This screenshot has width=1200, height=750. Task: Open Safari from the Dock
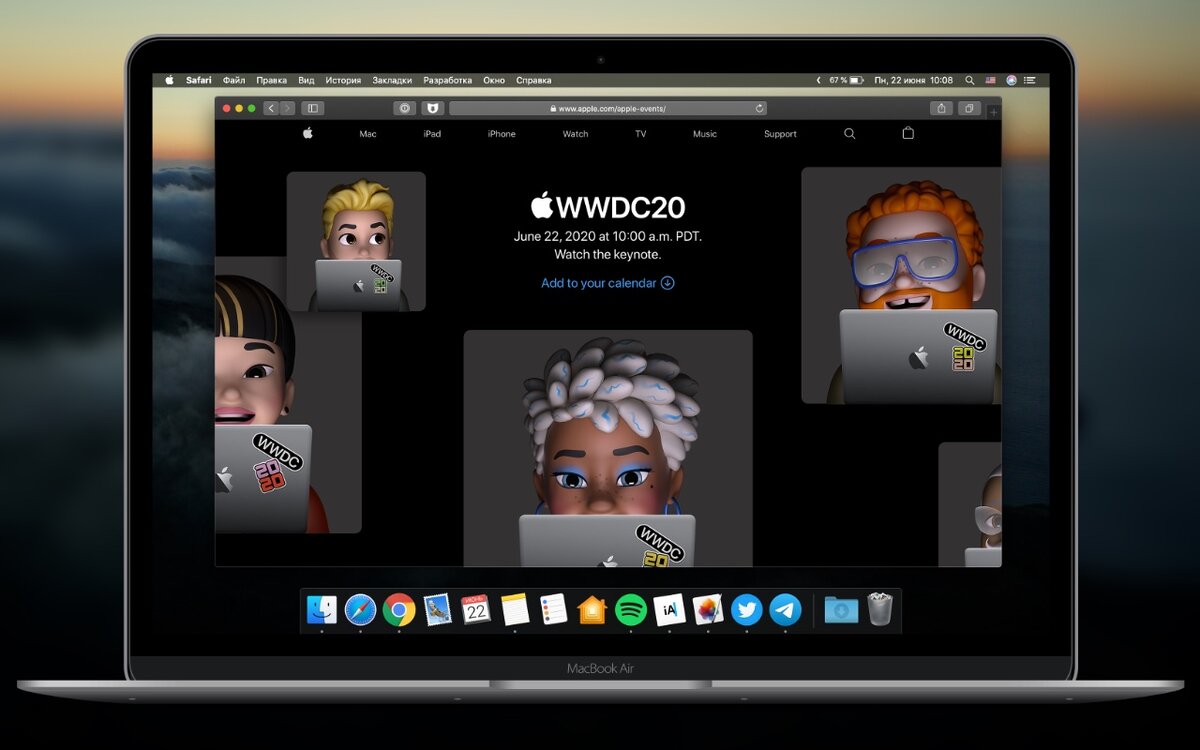pos(360,609)
